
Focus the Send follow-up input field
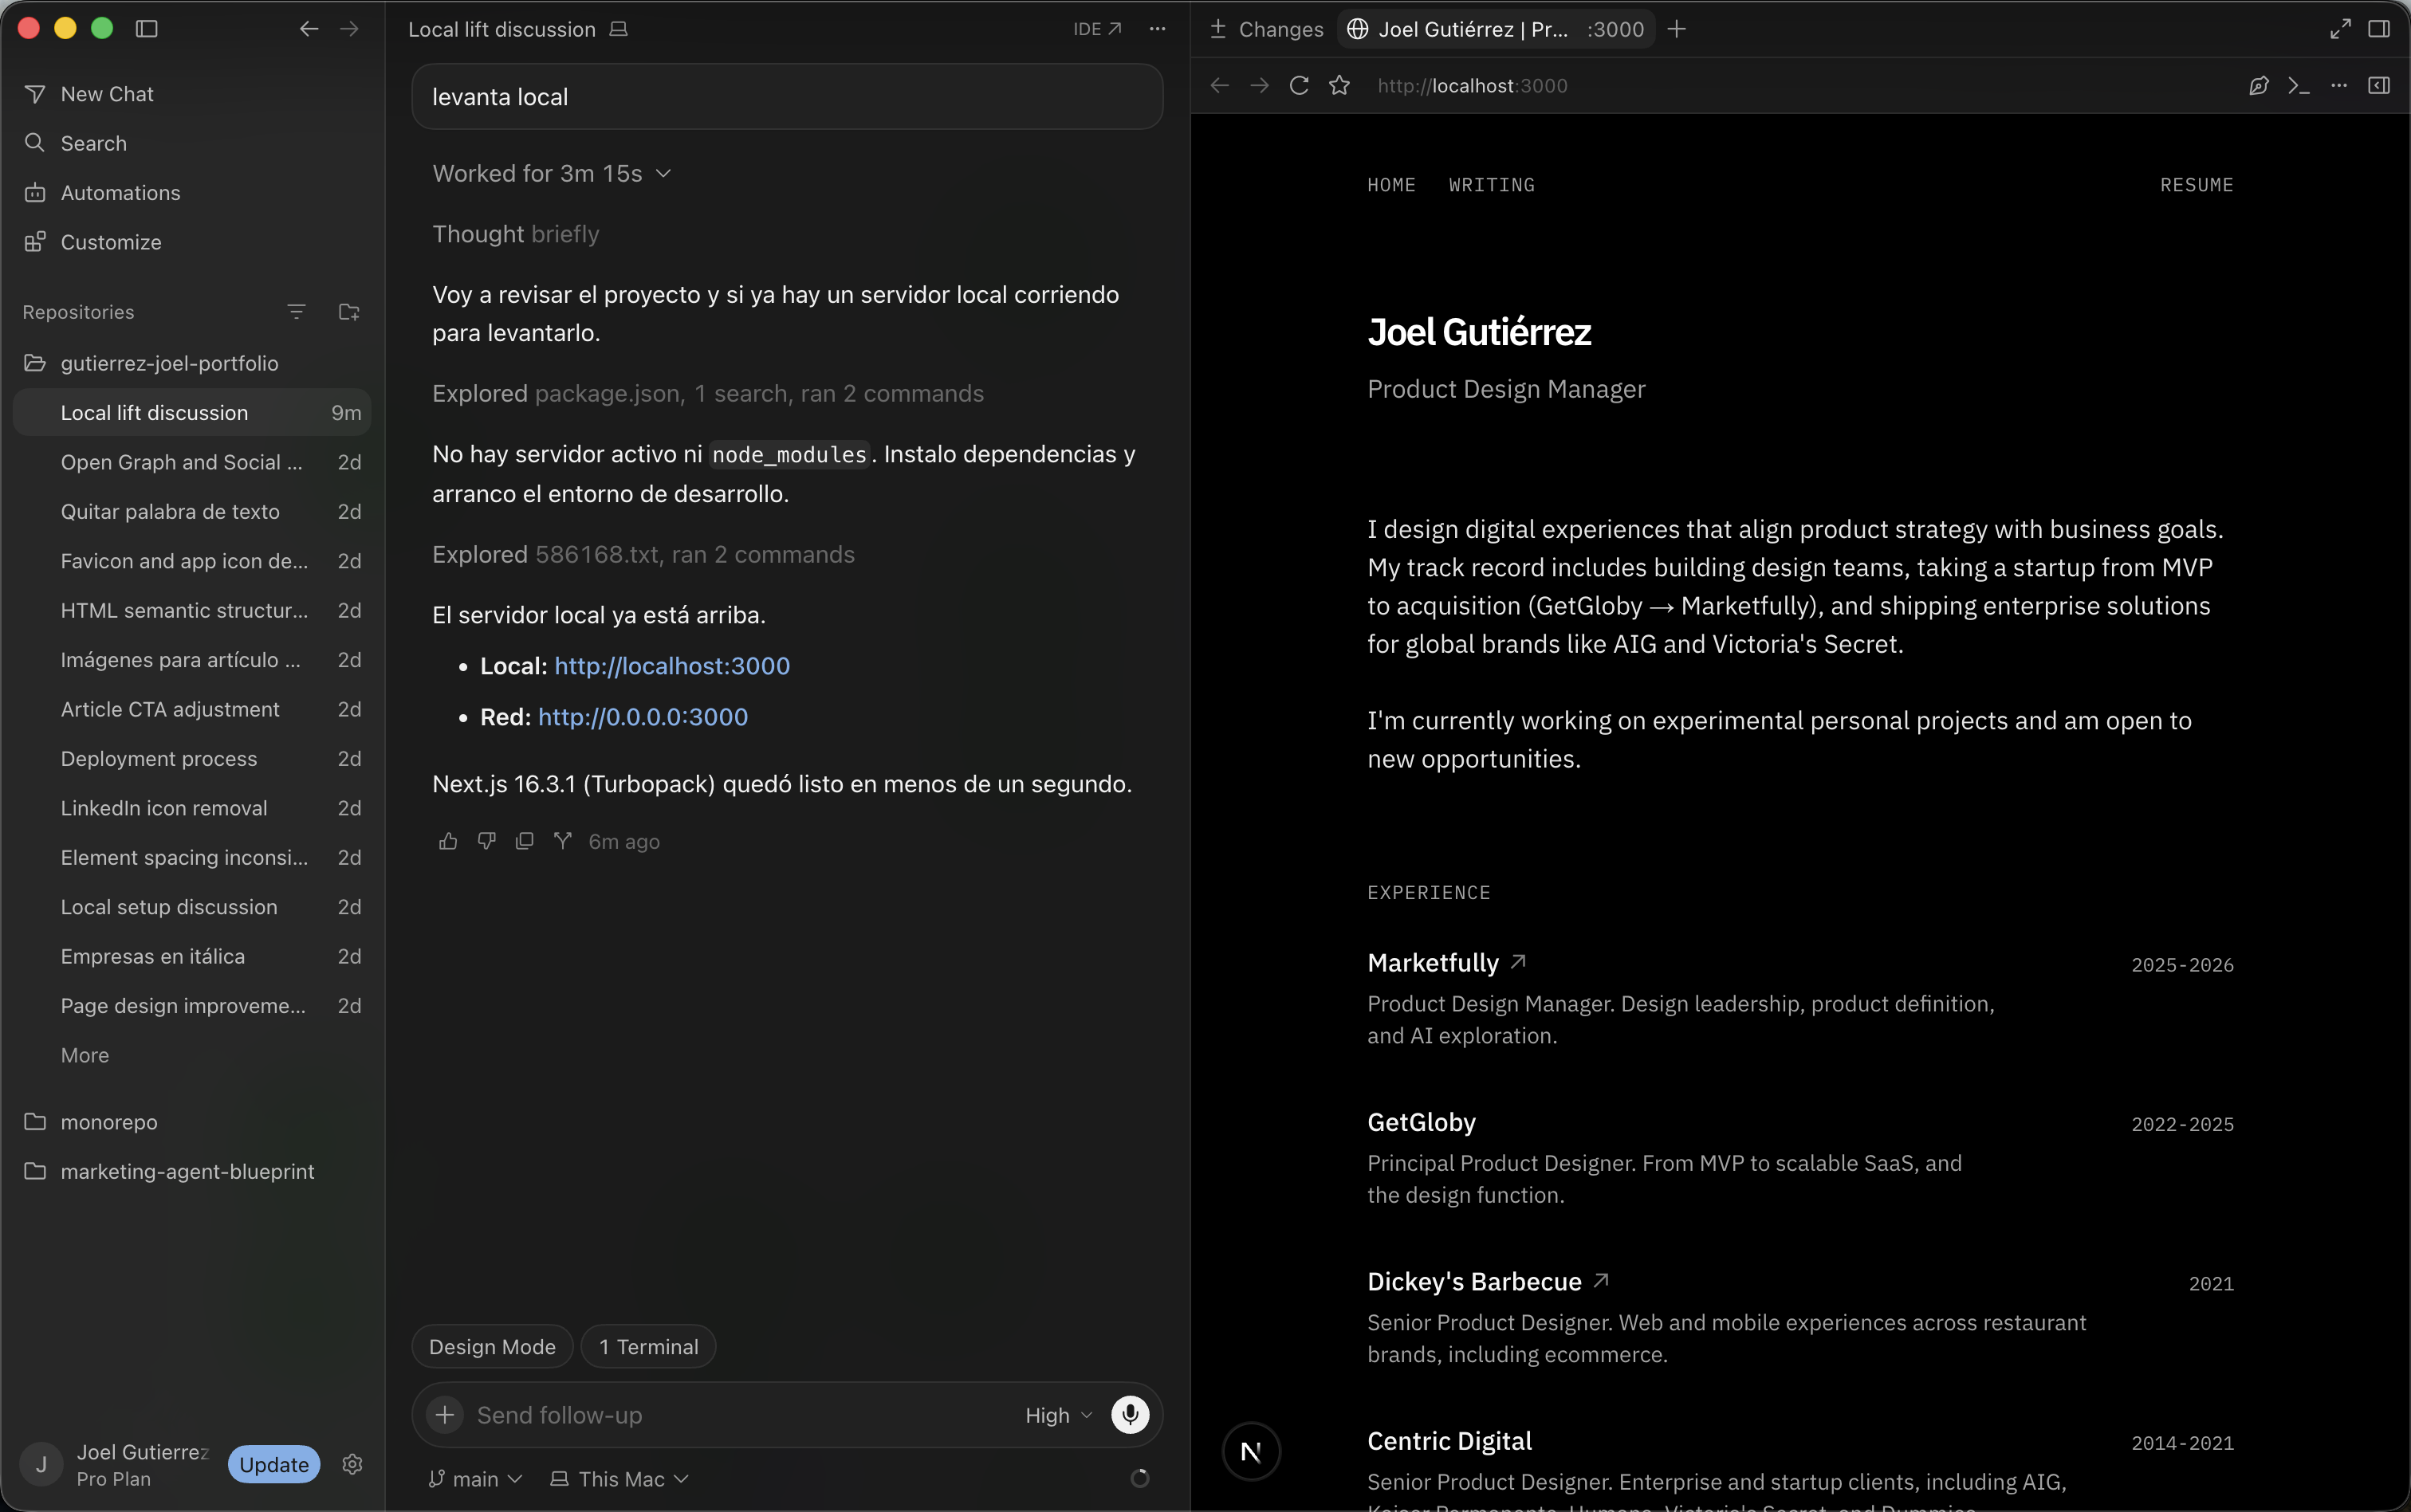740,1415
